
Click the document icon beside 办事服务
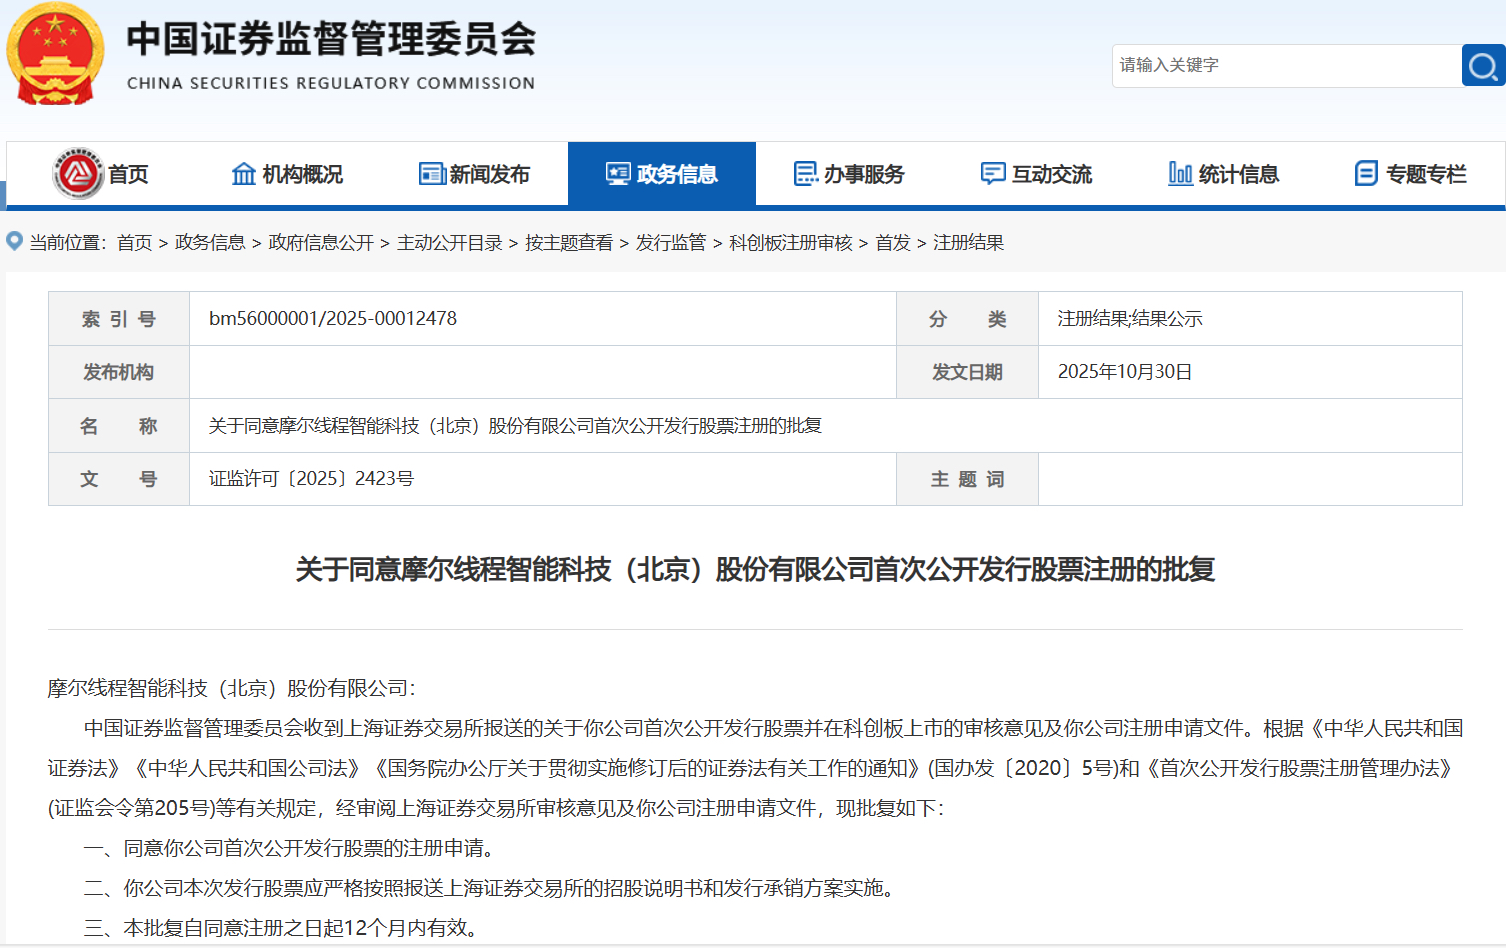point(806,174)
